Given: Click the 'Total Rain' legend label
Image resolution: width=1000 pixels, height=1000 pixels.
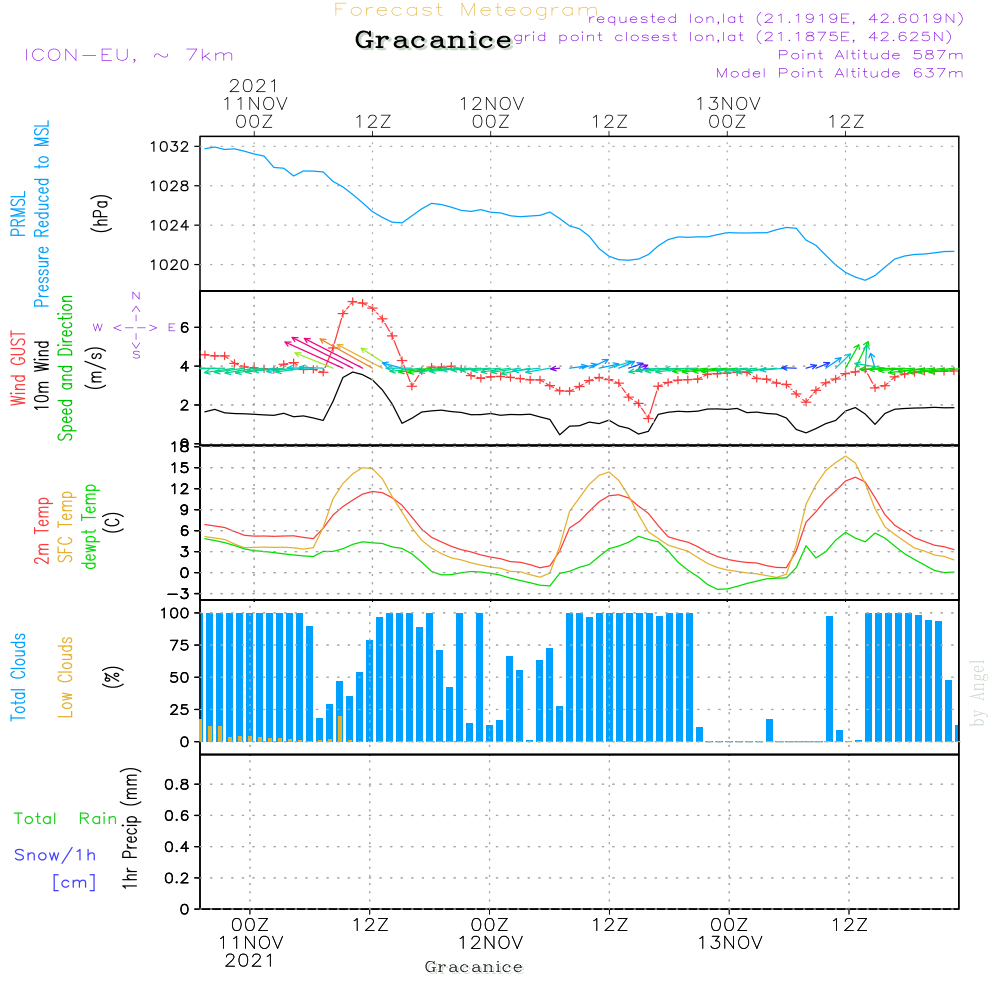Looking at the screenshot, I should pos(66,818).
